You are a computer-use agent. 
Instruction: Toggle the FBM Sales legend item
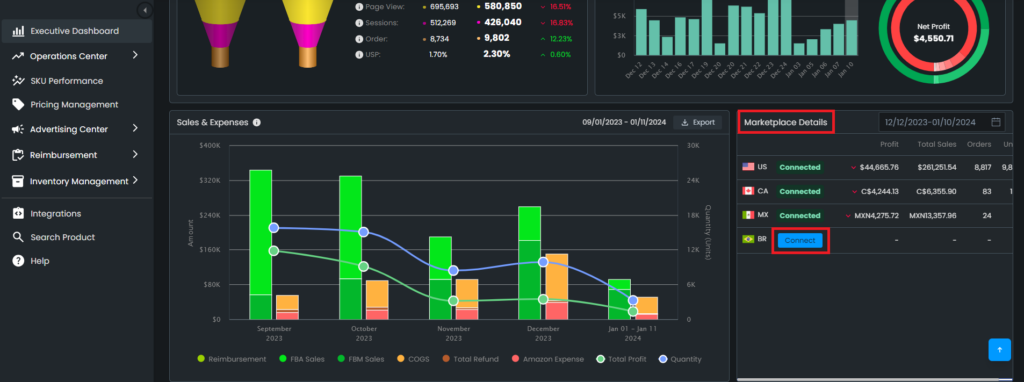[x=359, y=359]
